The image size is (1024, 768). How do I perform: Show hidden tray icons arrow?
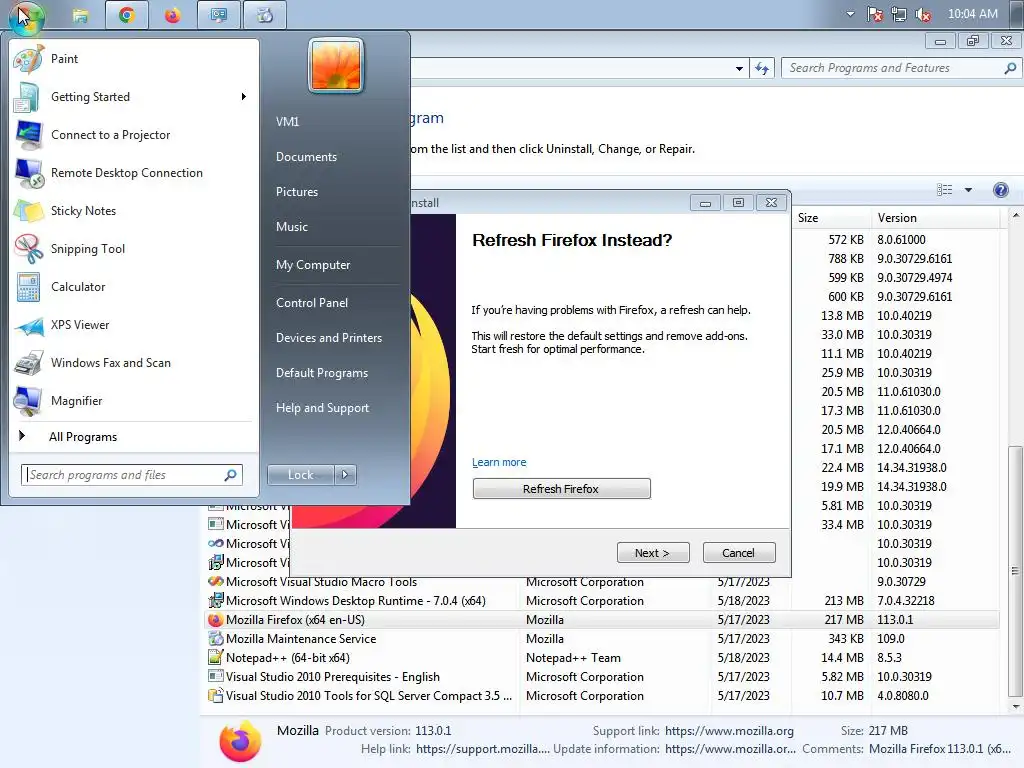(850, 14)
